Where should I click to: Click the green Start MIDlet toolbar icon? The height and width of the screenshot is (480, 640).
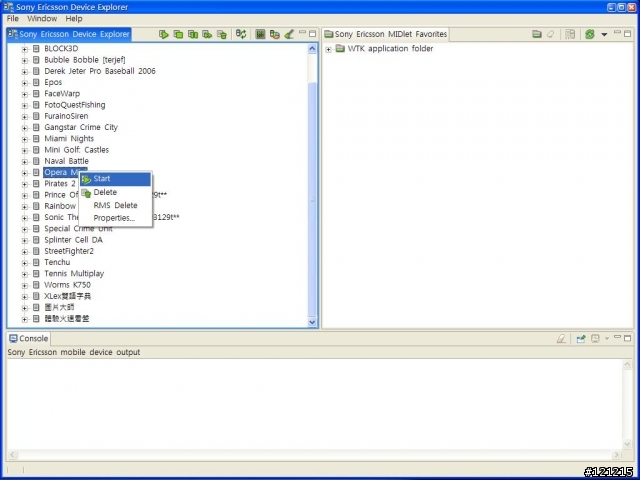point(164,34)
